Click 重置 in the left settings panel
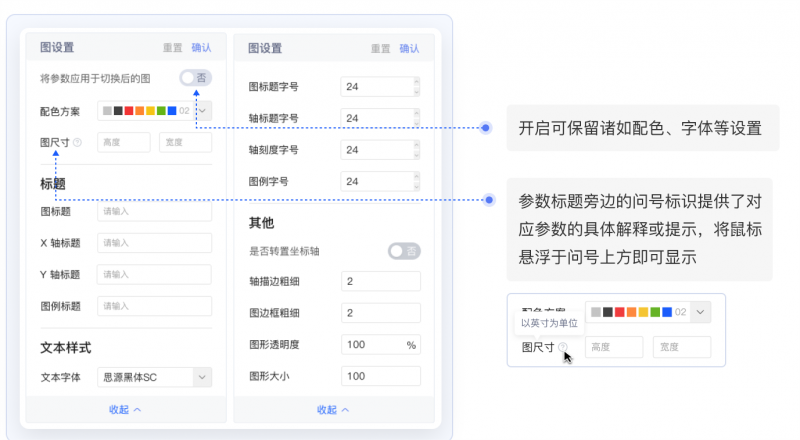 click(172, 47)
